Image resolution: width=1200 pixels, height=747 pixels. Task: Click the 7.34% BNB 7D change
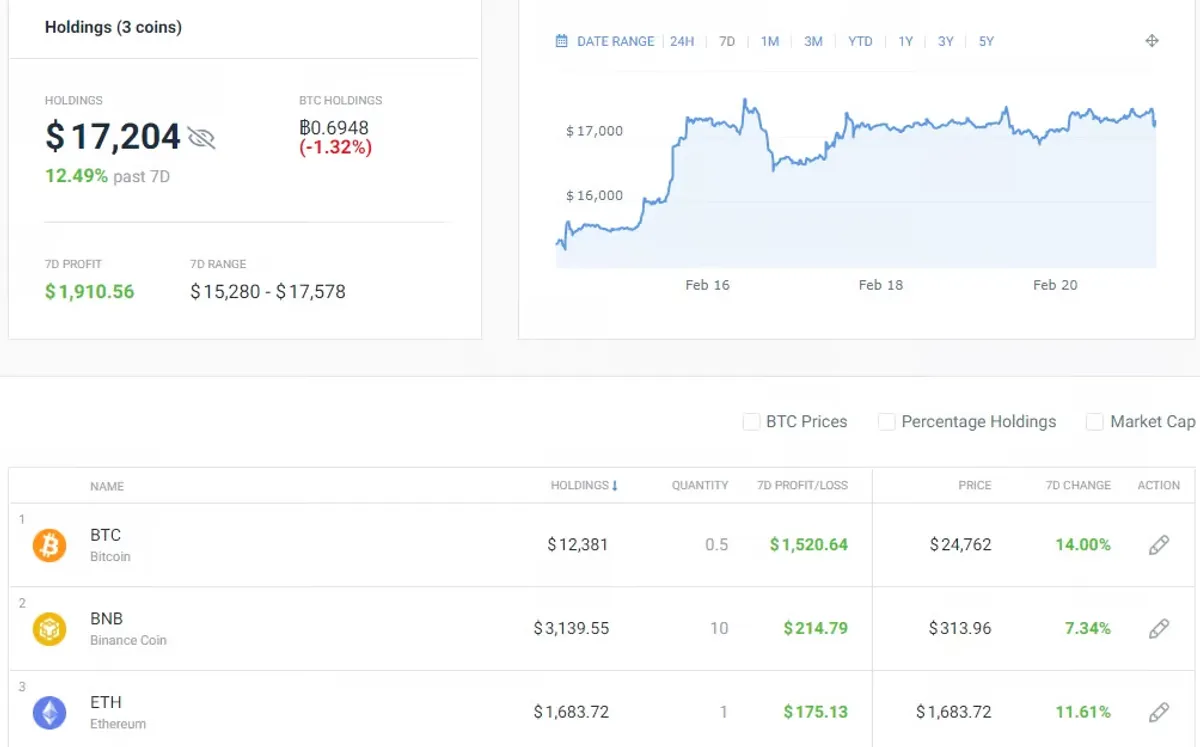(1088, 629)
